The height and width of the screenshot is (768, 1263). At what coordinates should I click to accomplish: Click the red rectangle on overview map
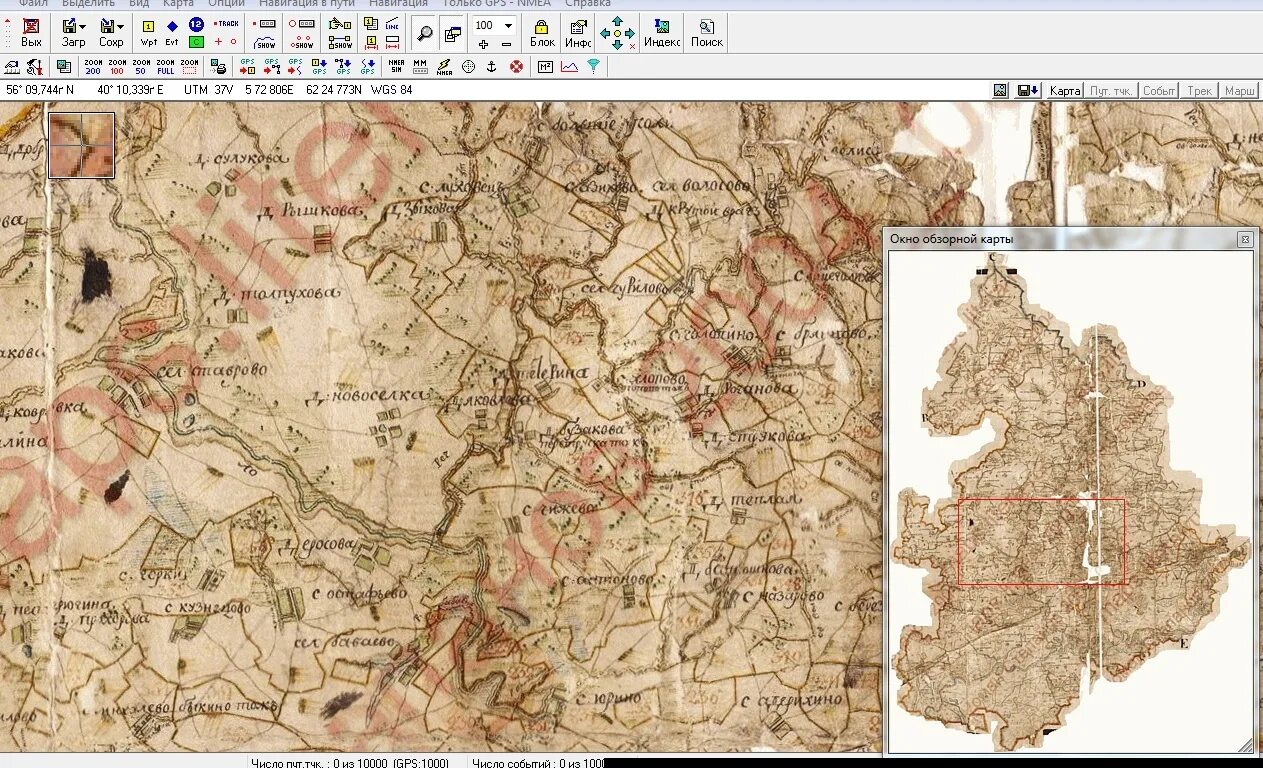pyautogui.click(x=1041, y=542)
